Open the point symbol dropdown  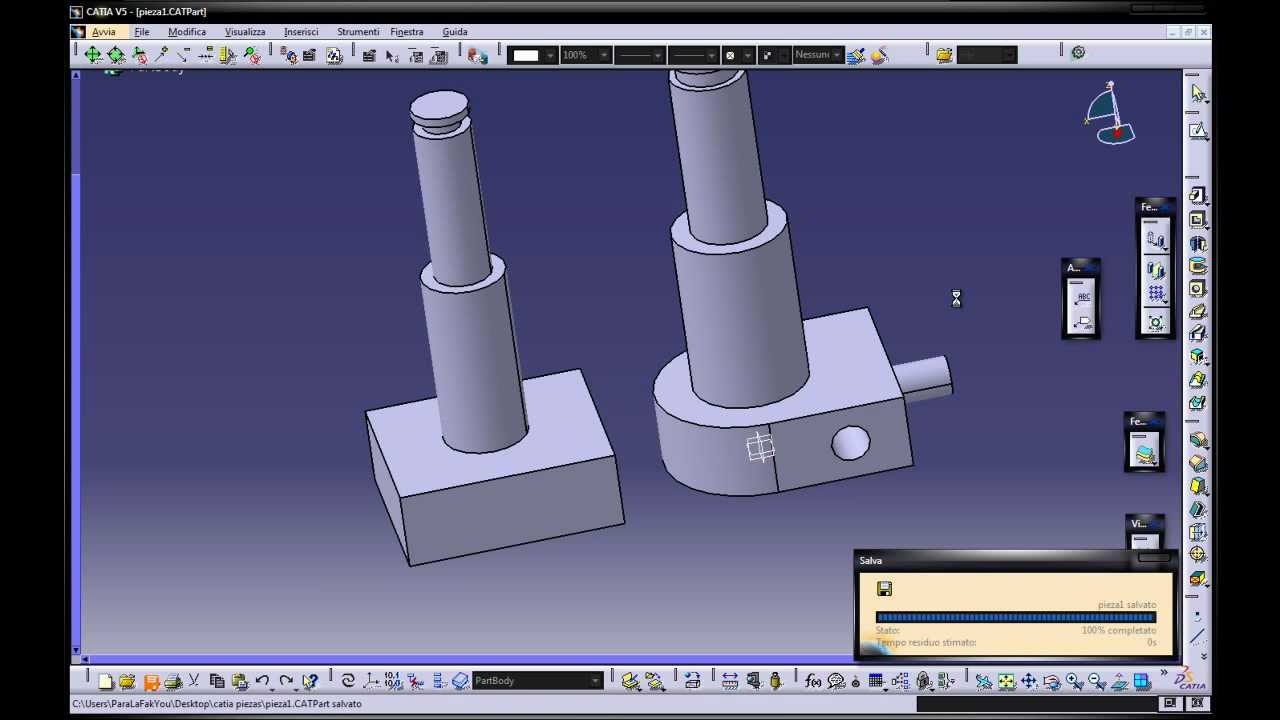(x=747, y=55)
